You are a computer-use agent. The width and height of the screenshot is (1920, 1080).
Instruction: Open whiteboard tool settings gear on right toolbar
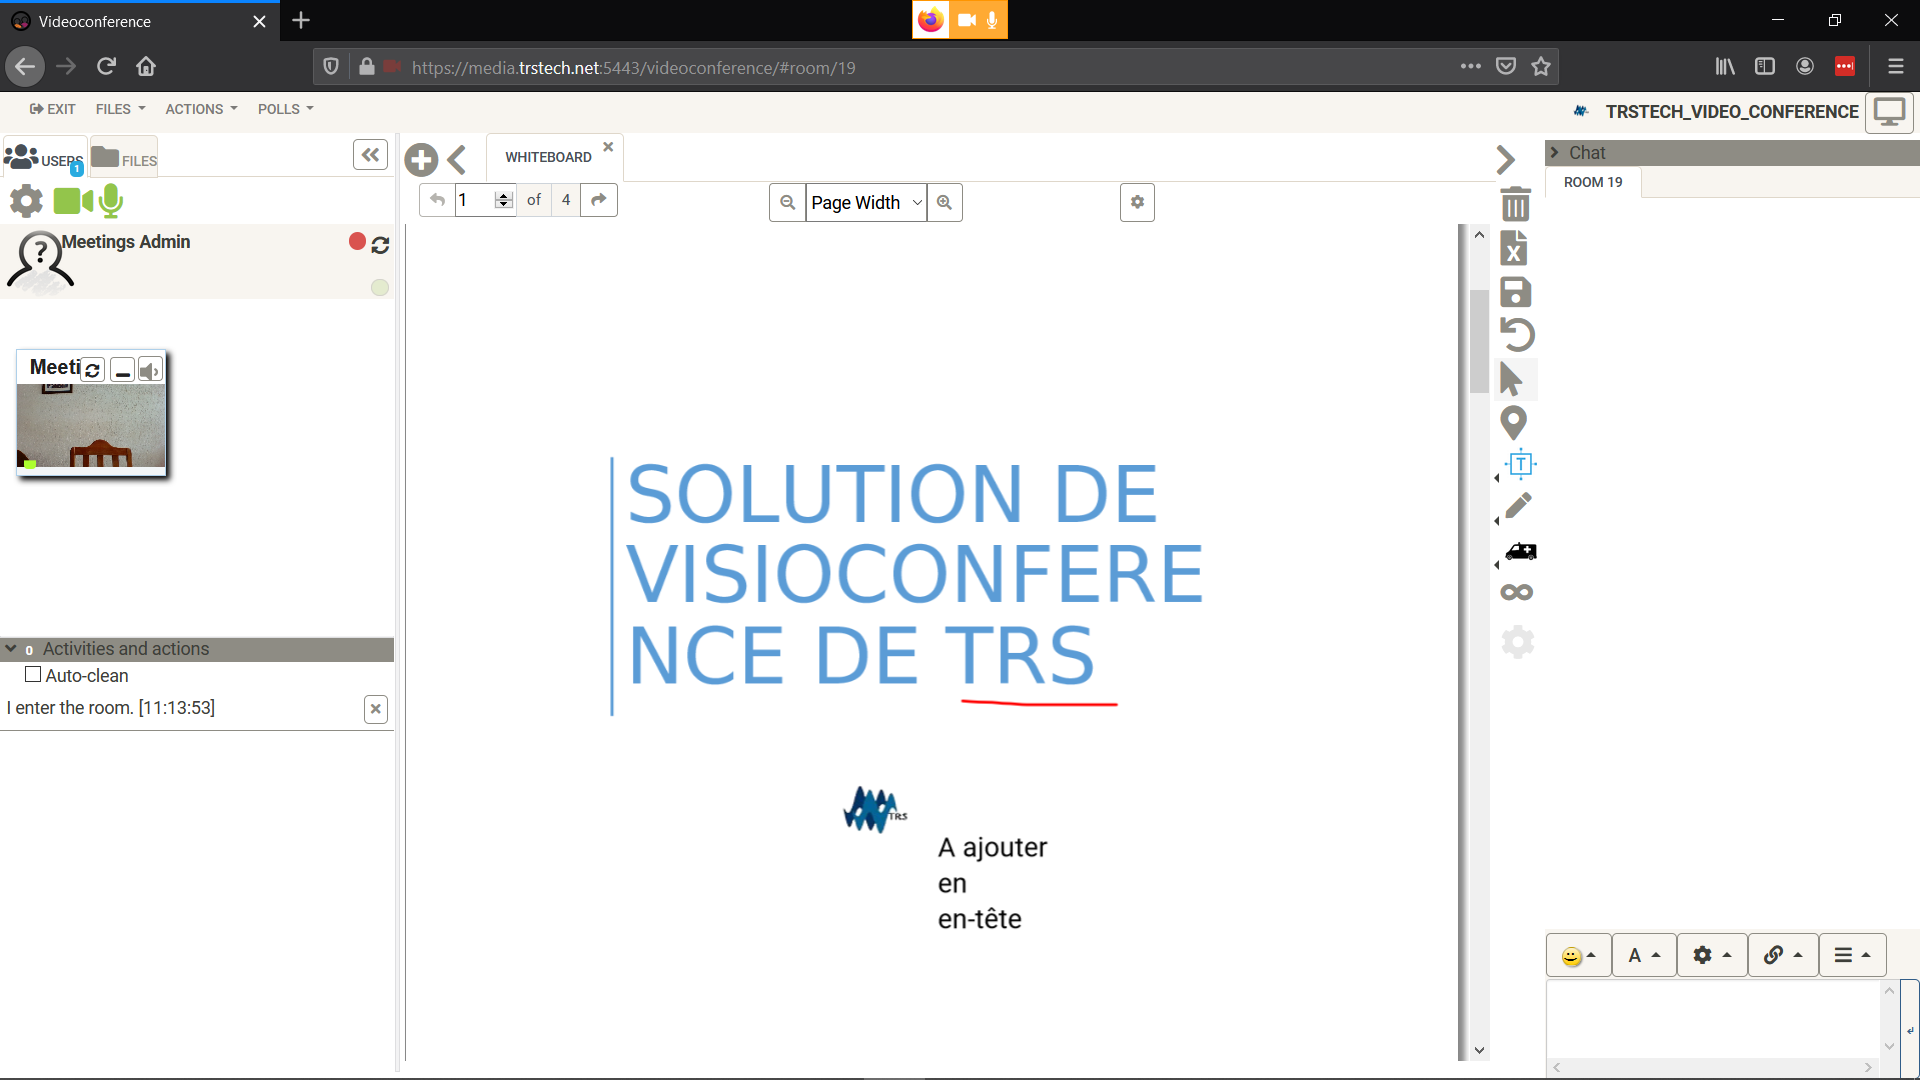pos(1517,642)
